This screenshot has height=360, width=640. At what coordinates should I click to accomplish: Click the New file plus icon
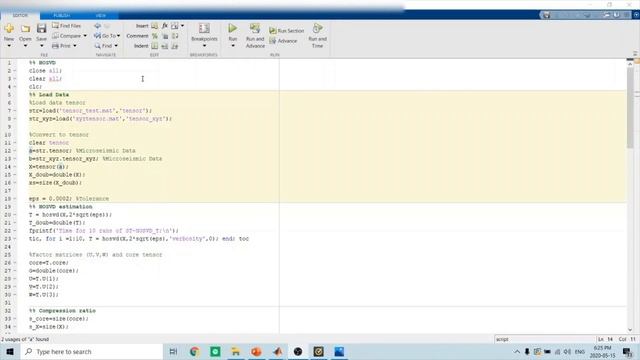(9, 29)
